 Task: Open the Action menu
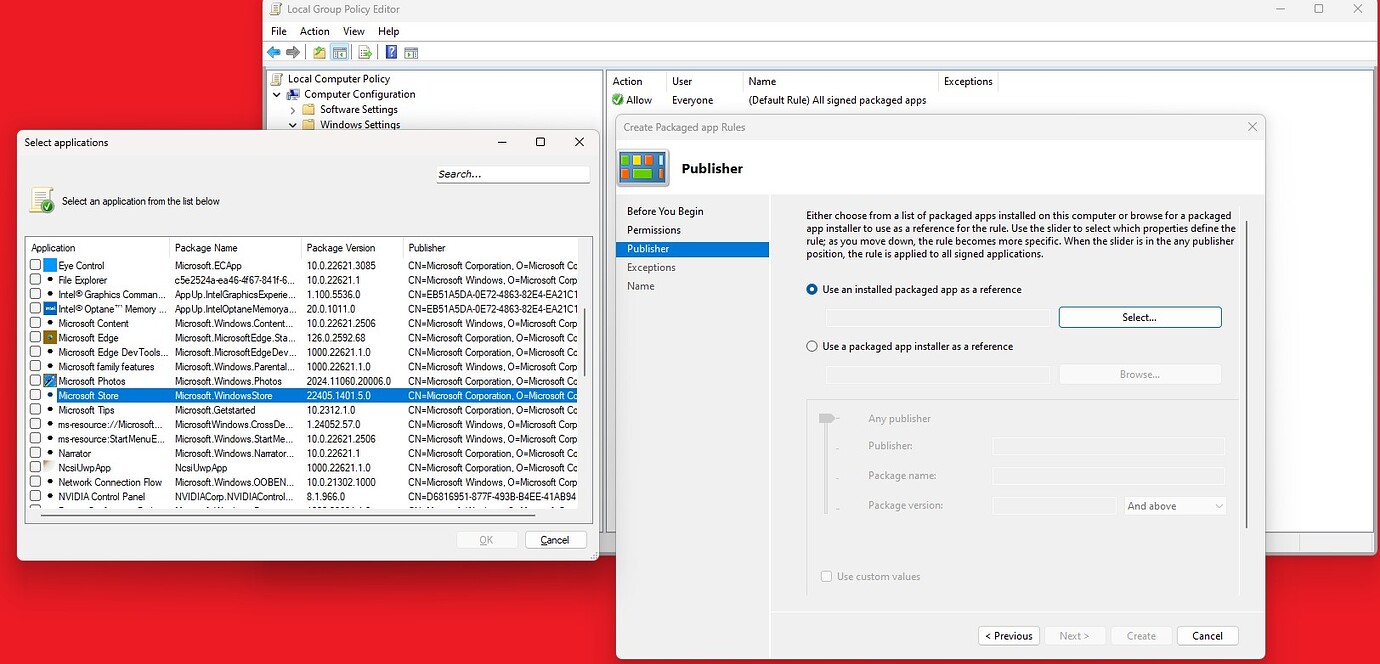point(315,32)
